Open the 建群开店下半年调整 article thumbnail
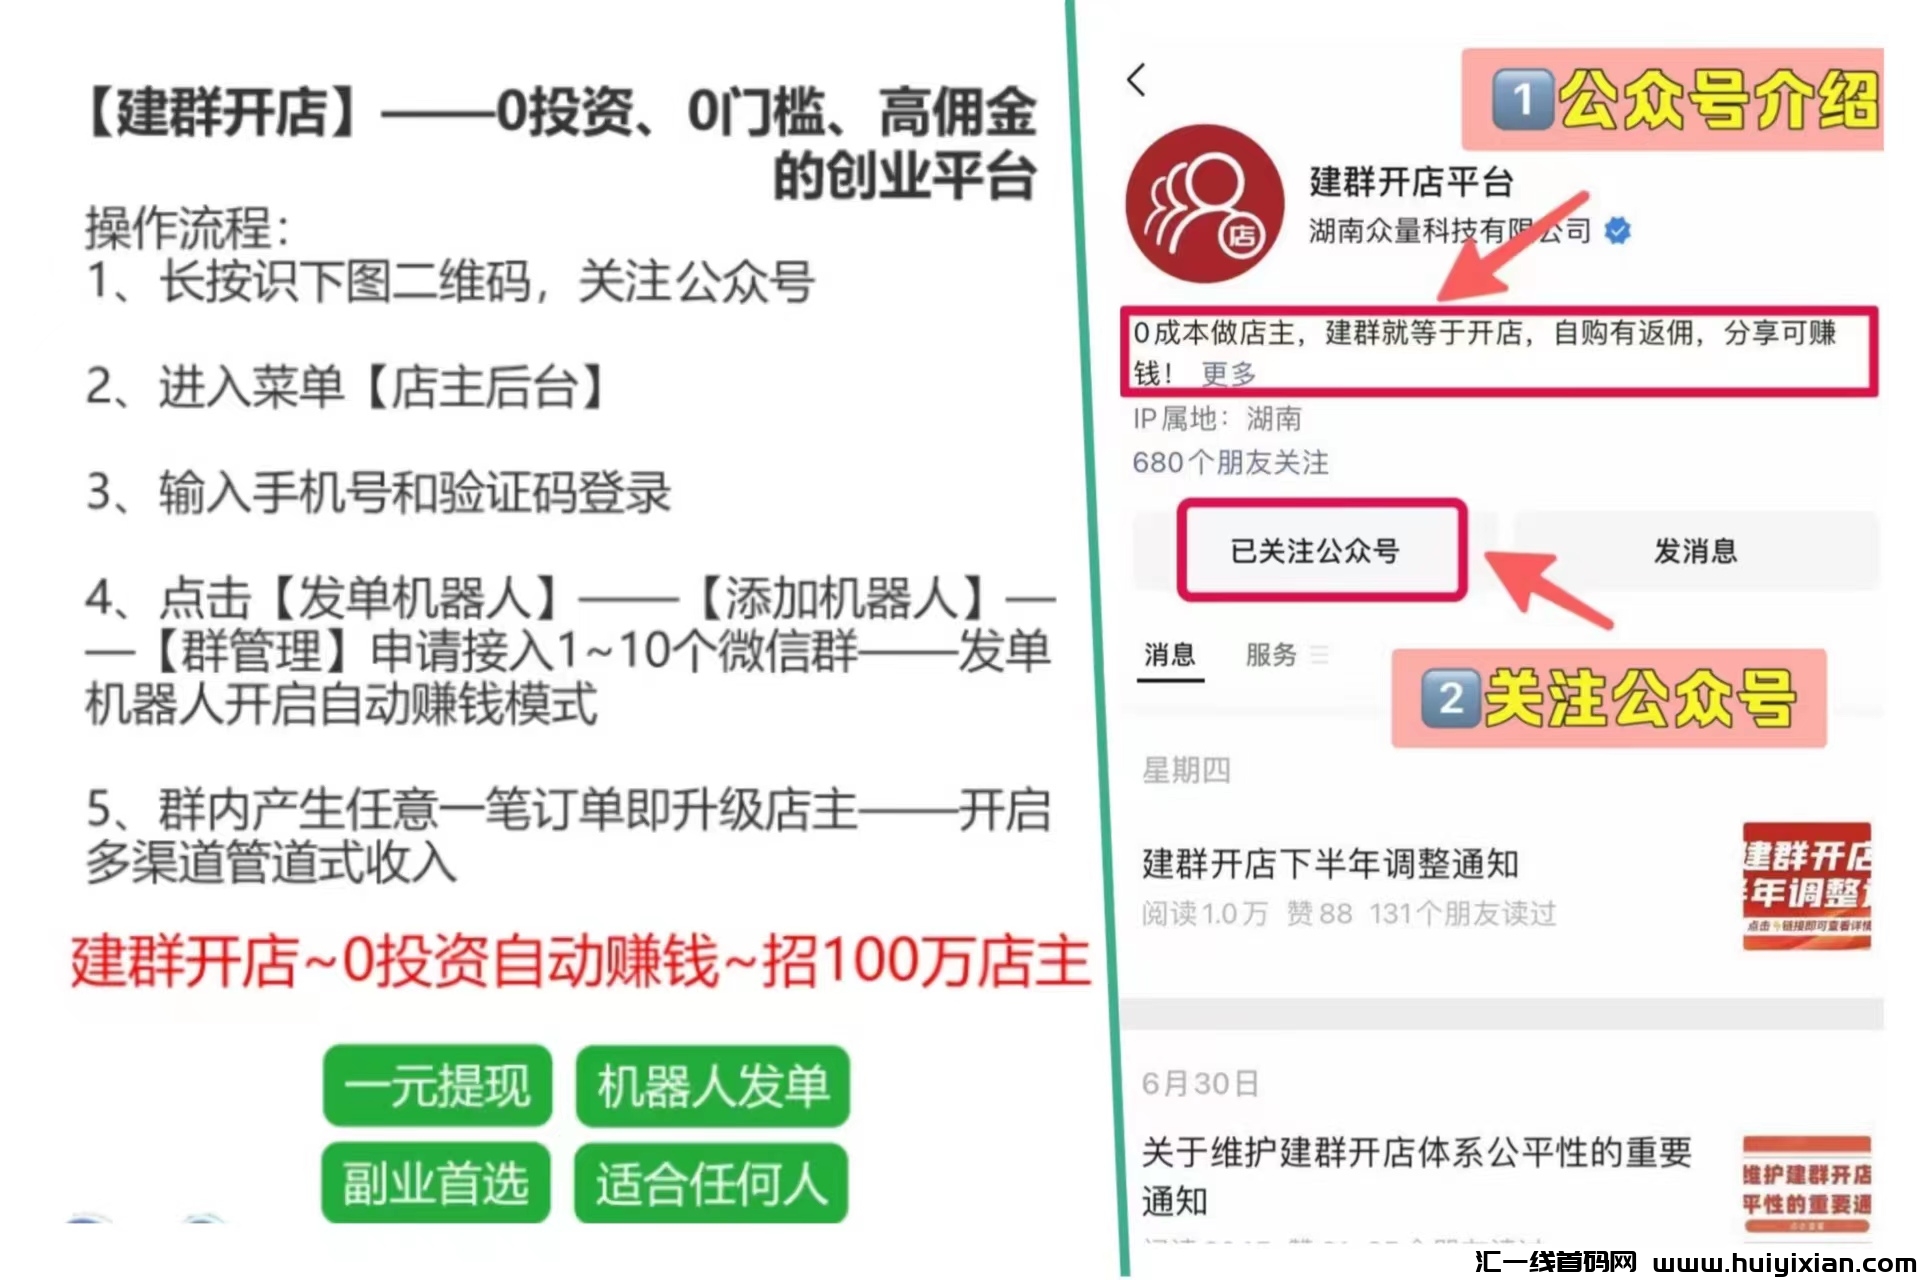The height and width of the screenshot is (1280, 1920). point(1807,885)
